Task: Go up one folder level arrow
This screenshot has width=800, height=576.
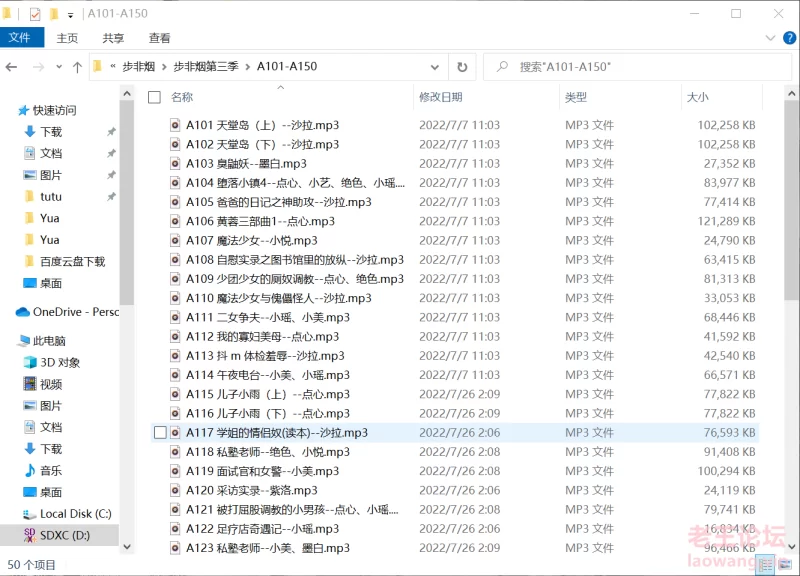Action: click(77, 67)
